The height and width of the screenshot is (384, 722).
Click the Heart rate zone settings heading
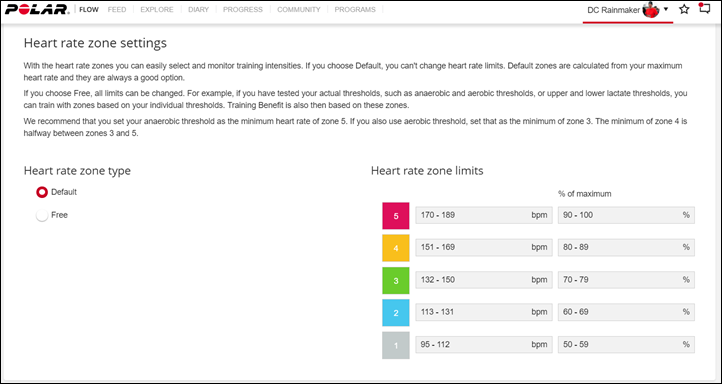[x=95, y=43]
